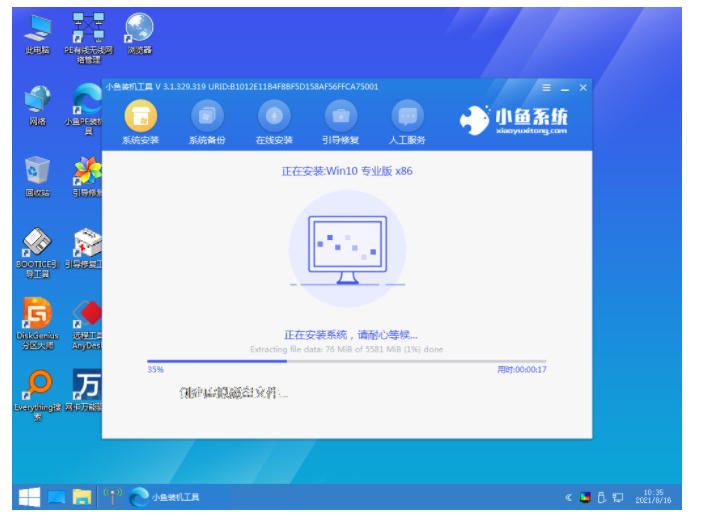The image size is (714, 522).
Task: Launch the 浏览器 (Browser) desktop shortcut
Action: tap(140, 30)
